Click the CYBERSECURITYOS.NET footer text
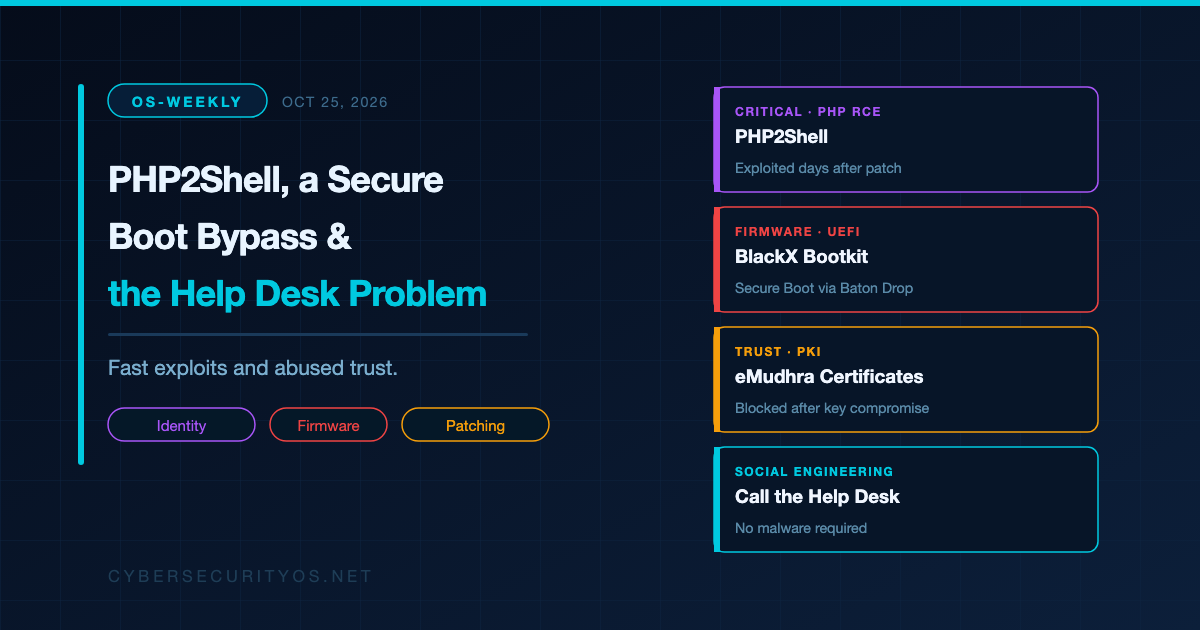The image size is (1200, 630). pyautogui.click(x=240, y=577)
